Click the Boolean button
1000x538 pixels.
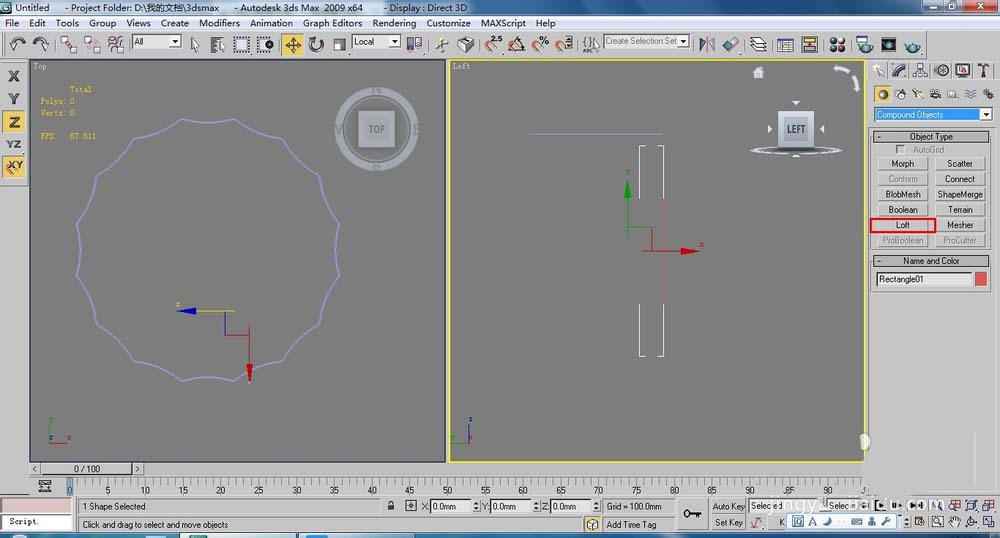pos(902,210)
